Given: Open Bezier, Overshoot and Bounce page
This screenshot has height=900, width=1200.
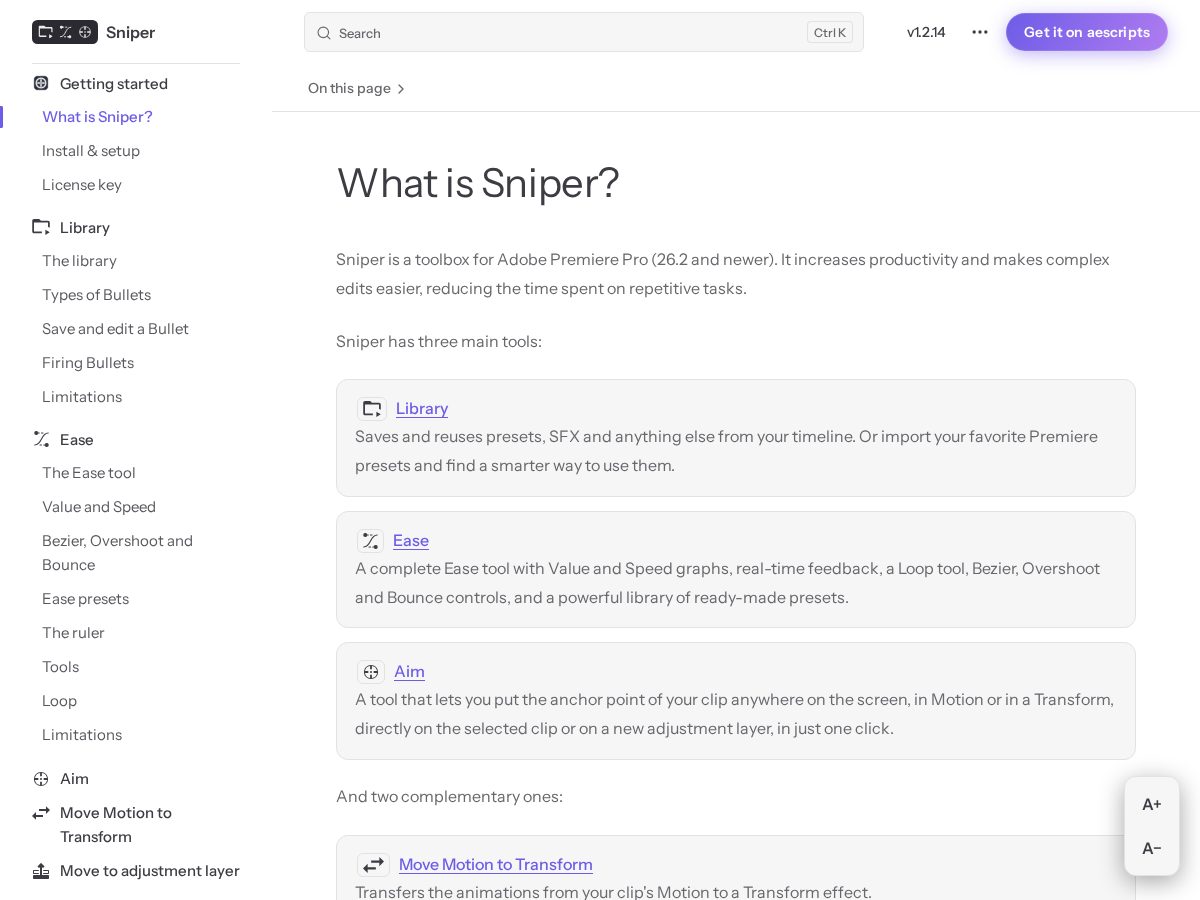Looking at the screenshot, I should point(117,552).
